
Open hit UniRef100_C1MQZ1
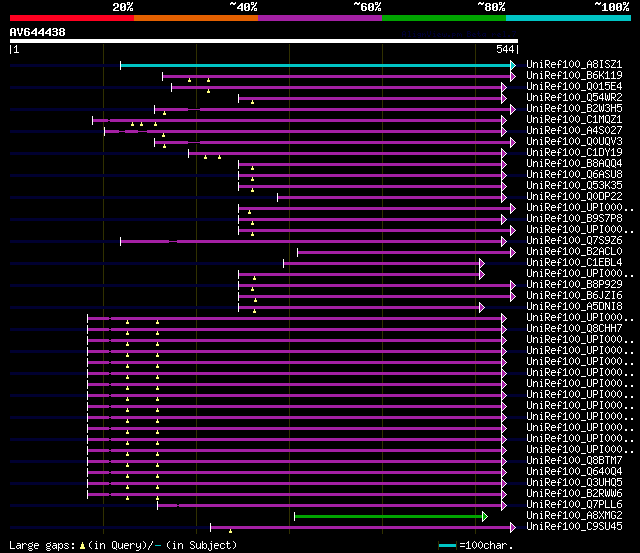pos(574,120)
